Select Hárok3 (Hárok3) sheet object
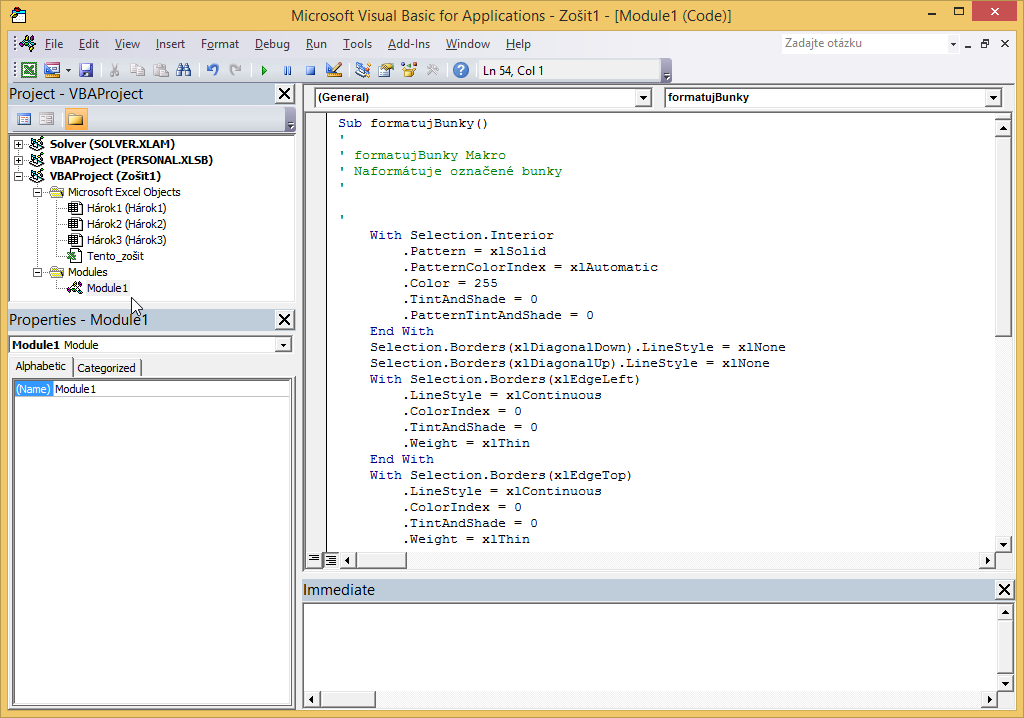Image resolution: width=1024 pixels, height=718 pixels. pos(126,240)
